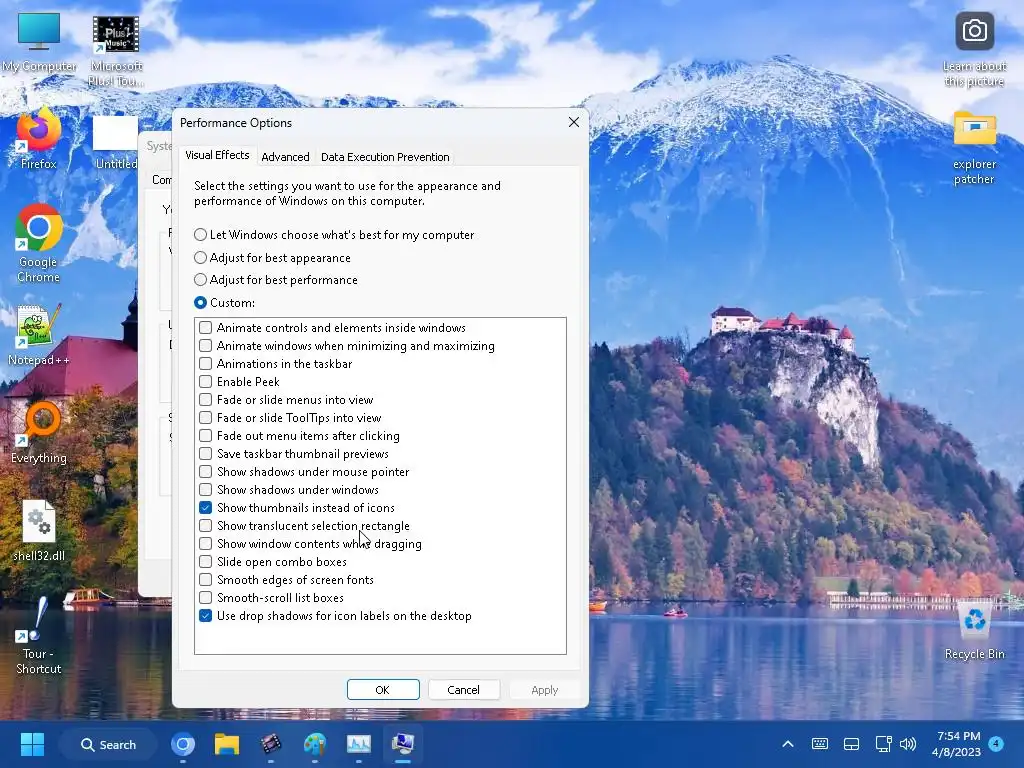Screen dimensions: 1024x768
Task: Enable Save taskbar thumbnail previews
Action: click(x=205, y=453)
